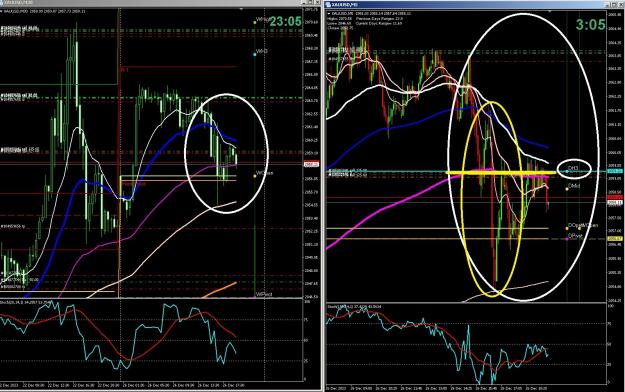Click the yellow price tag on right price axis
625x392 pixels.
(x=614, y=238)
